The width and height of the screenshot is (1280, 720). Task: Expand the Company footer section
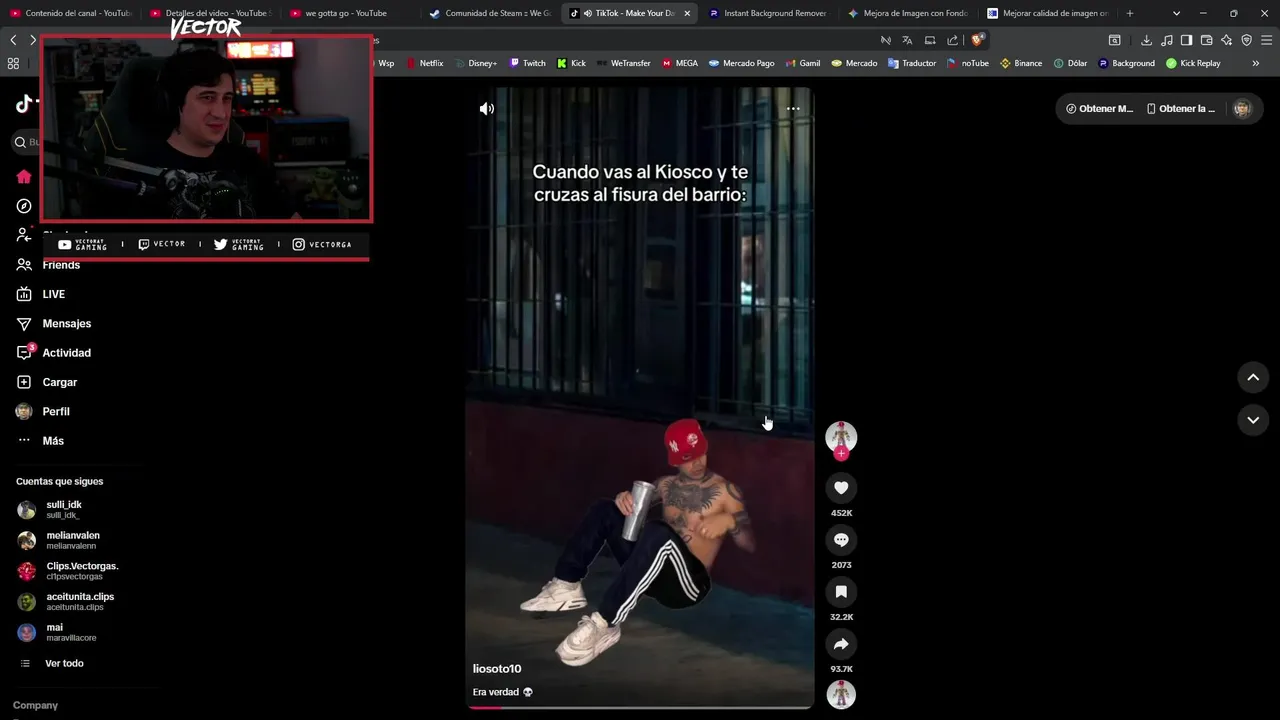(x=35, y=705)
